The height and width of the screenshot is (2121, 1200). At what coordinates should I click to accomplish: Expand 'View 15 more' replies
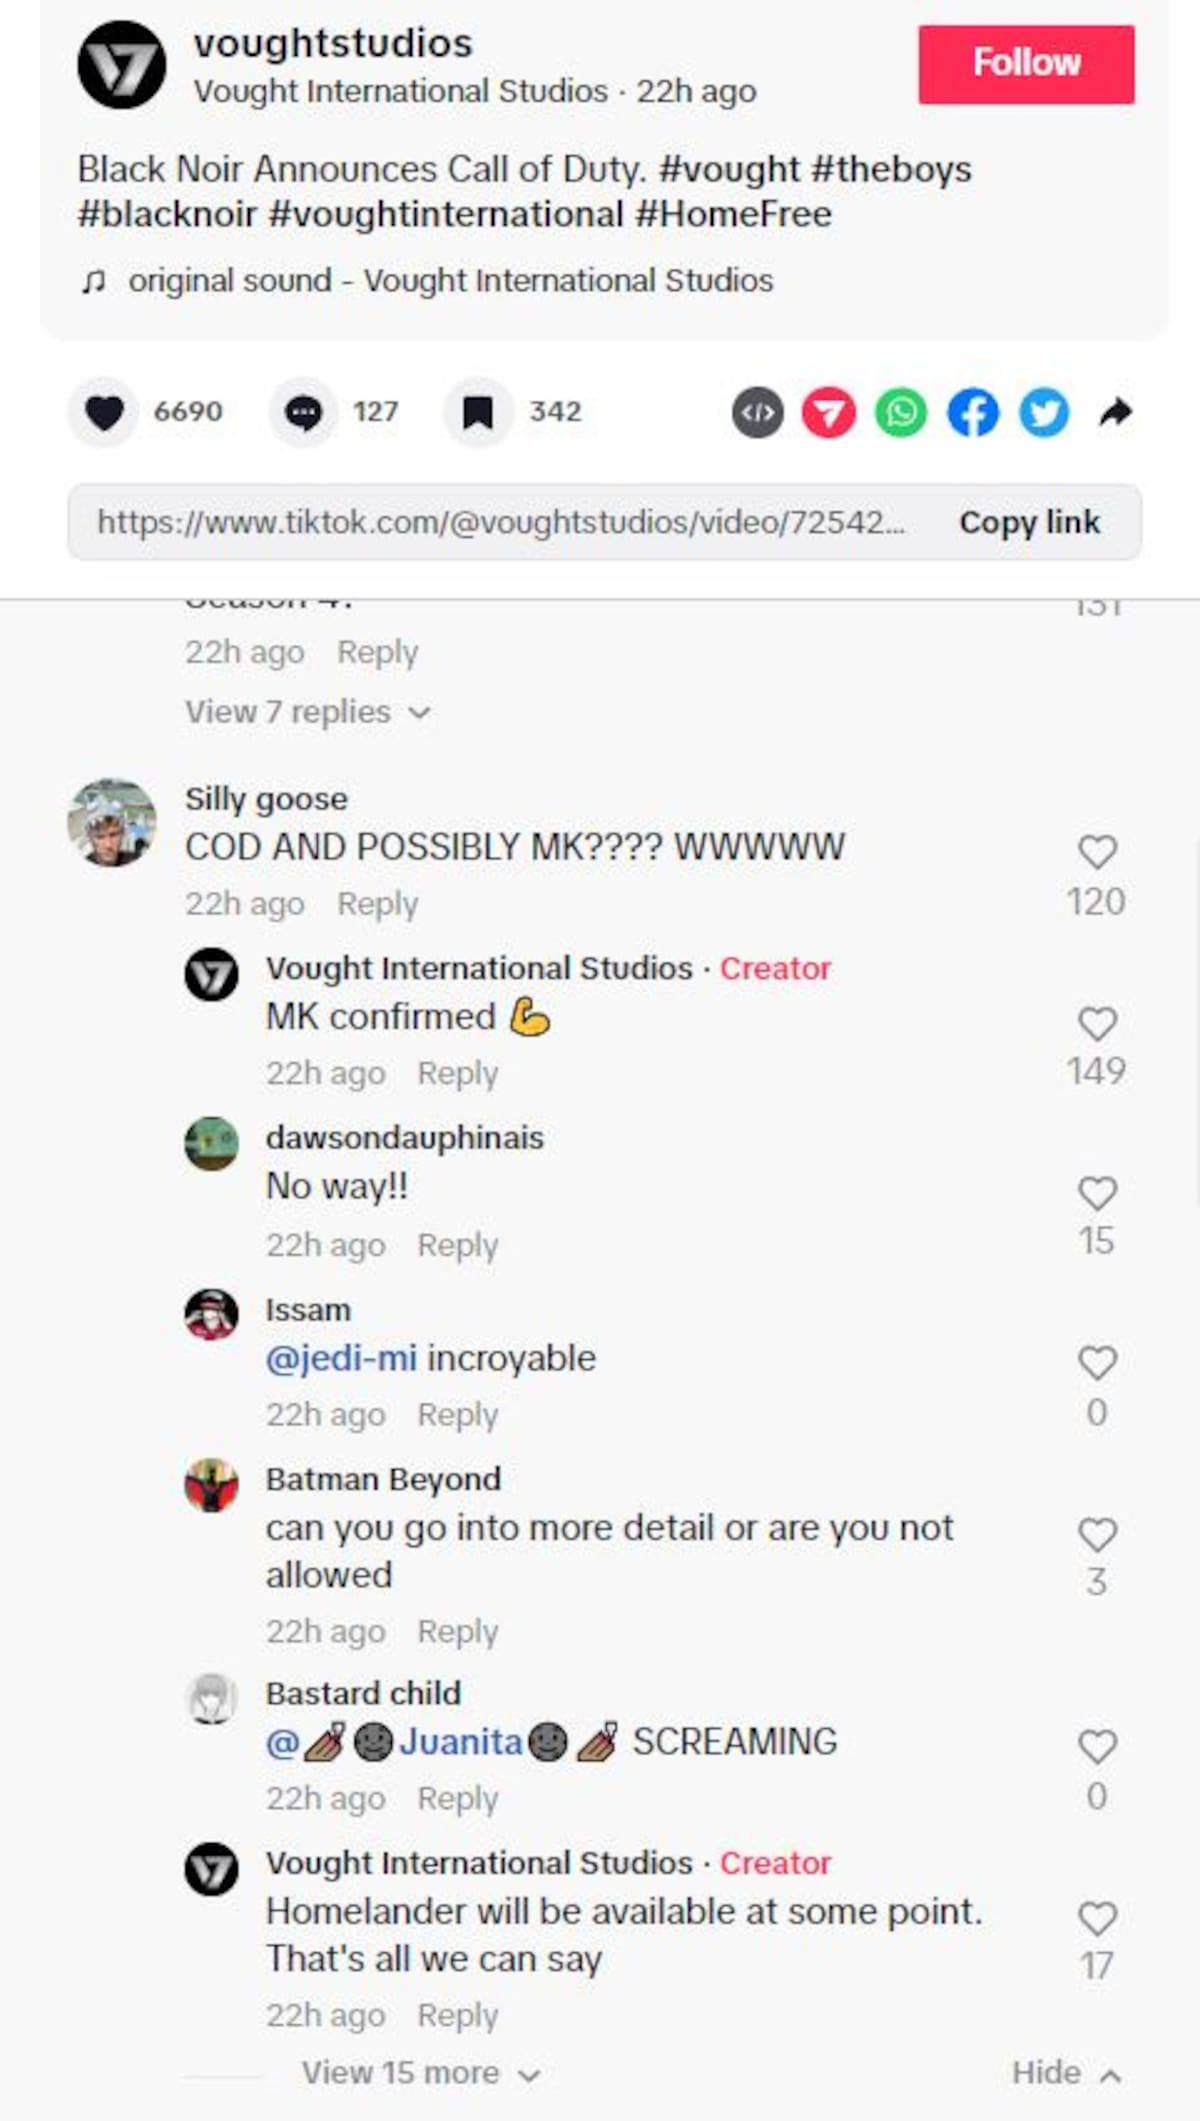tap(421, 2072)
